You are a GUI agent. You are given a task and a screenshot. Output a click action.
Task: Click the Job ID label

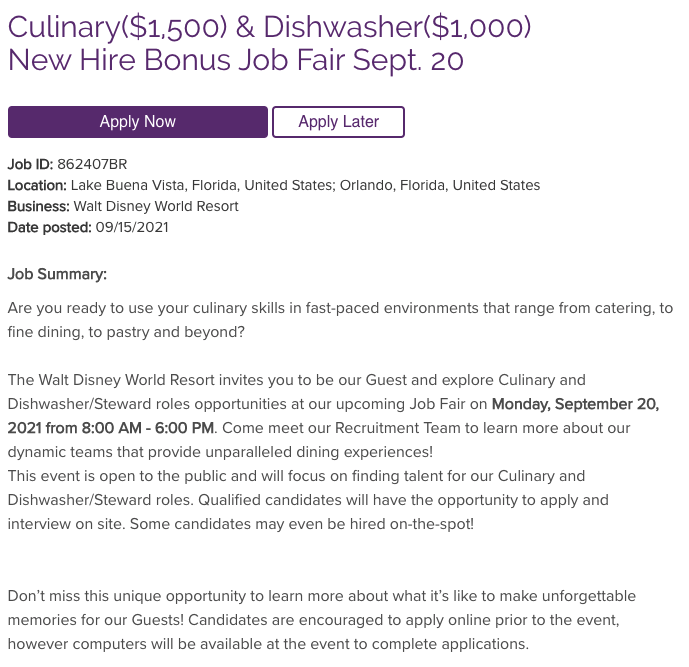click(x=30, y=164)
